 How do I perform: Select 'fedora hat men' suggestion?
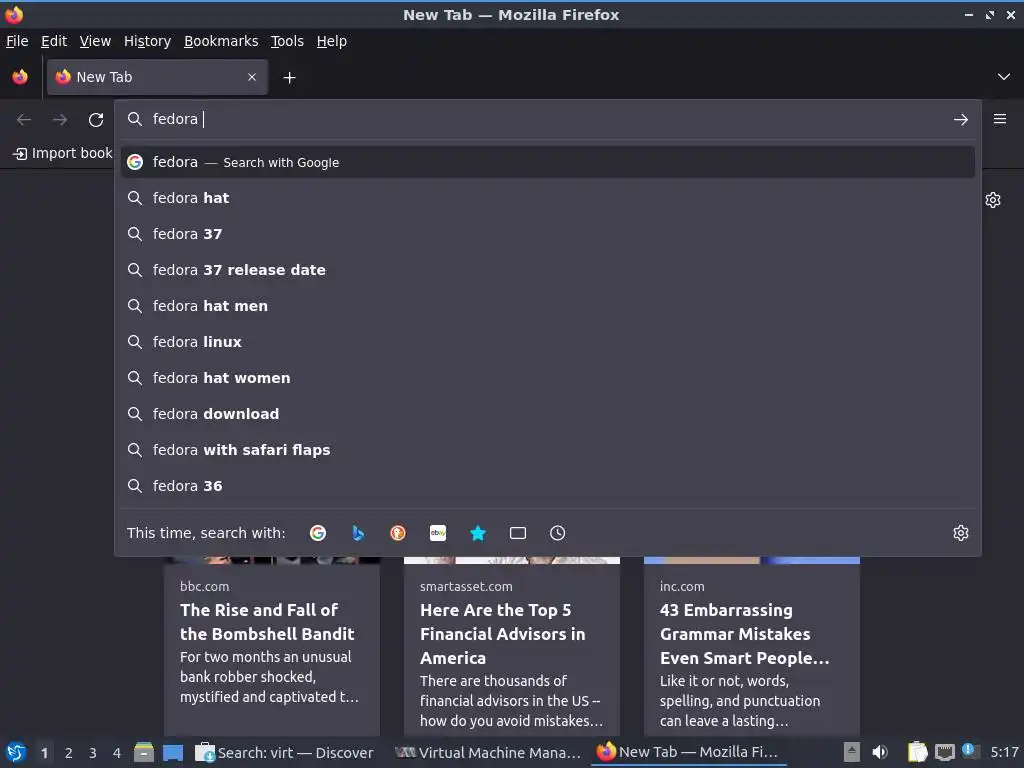[x=547, y=306]
